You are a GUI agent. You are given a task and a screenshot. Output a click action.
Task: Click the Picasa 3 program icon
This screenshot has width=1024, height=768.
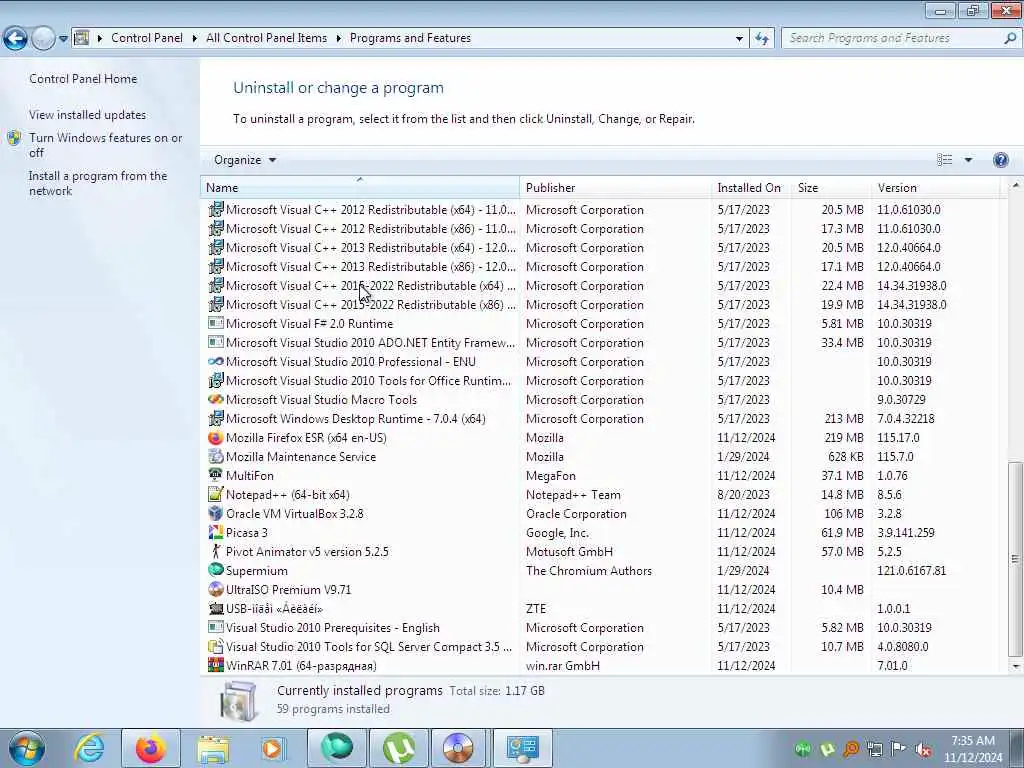(216, 532)
